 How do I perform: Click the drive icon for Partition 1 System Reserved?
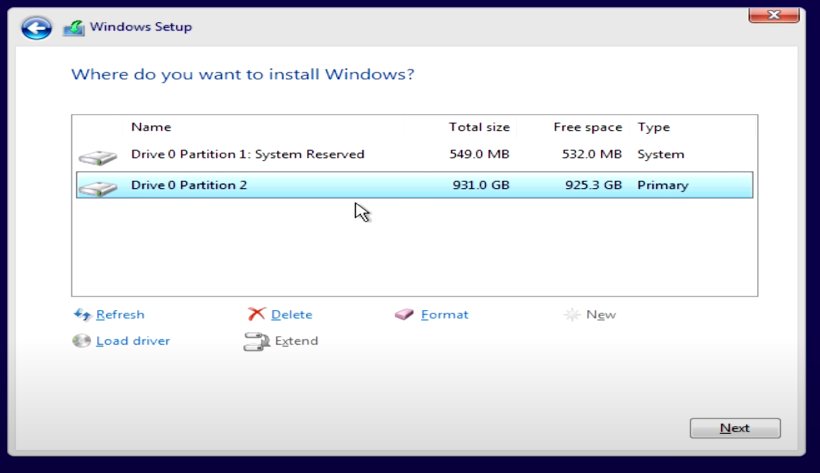(98, 157)
